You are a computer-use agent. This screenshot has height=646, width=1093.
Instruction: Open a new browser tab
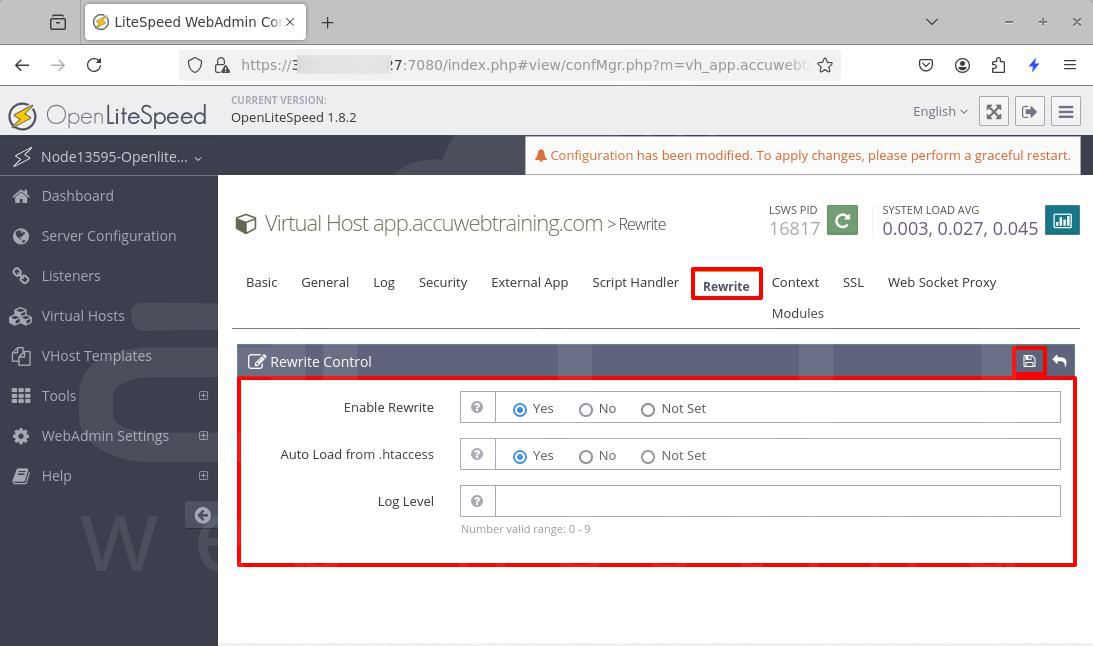pyautogui.click(x=327, y=22)
